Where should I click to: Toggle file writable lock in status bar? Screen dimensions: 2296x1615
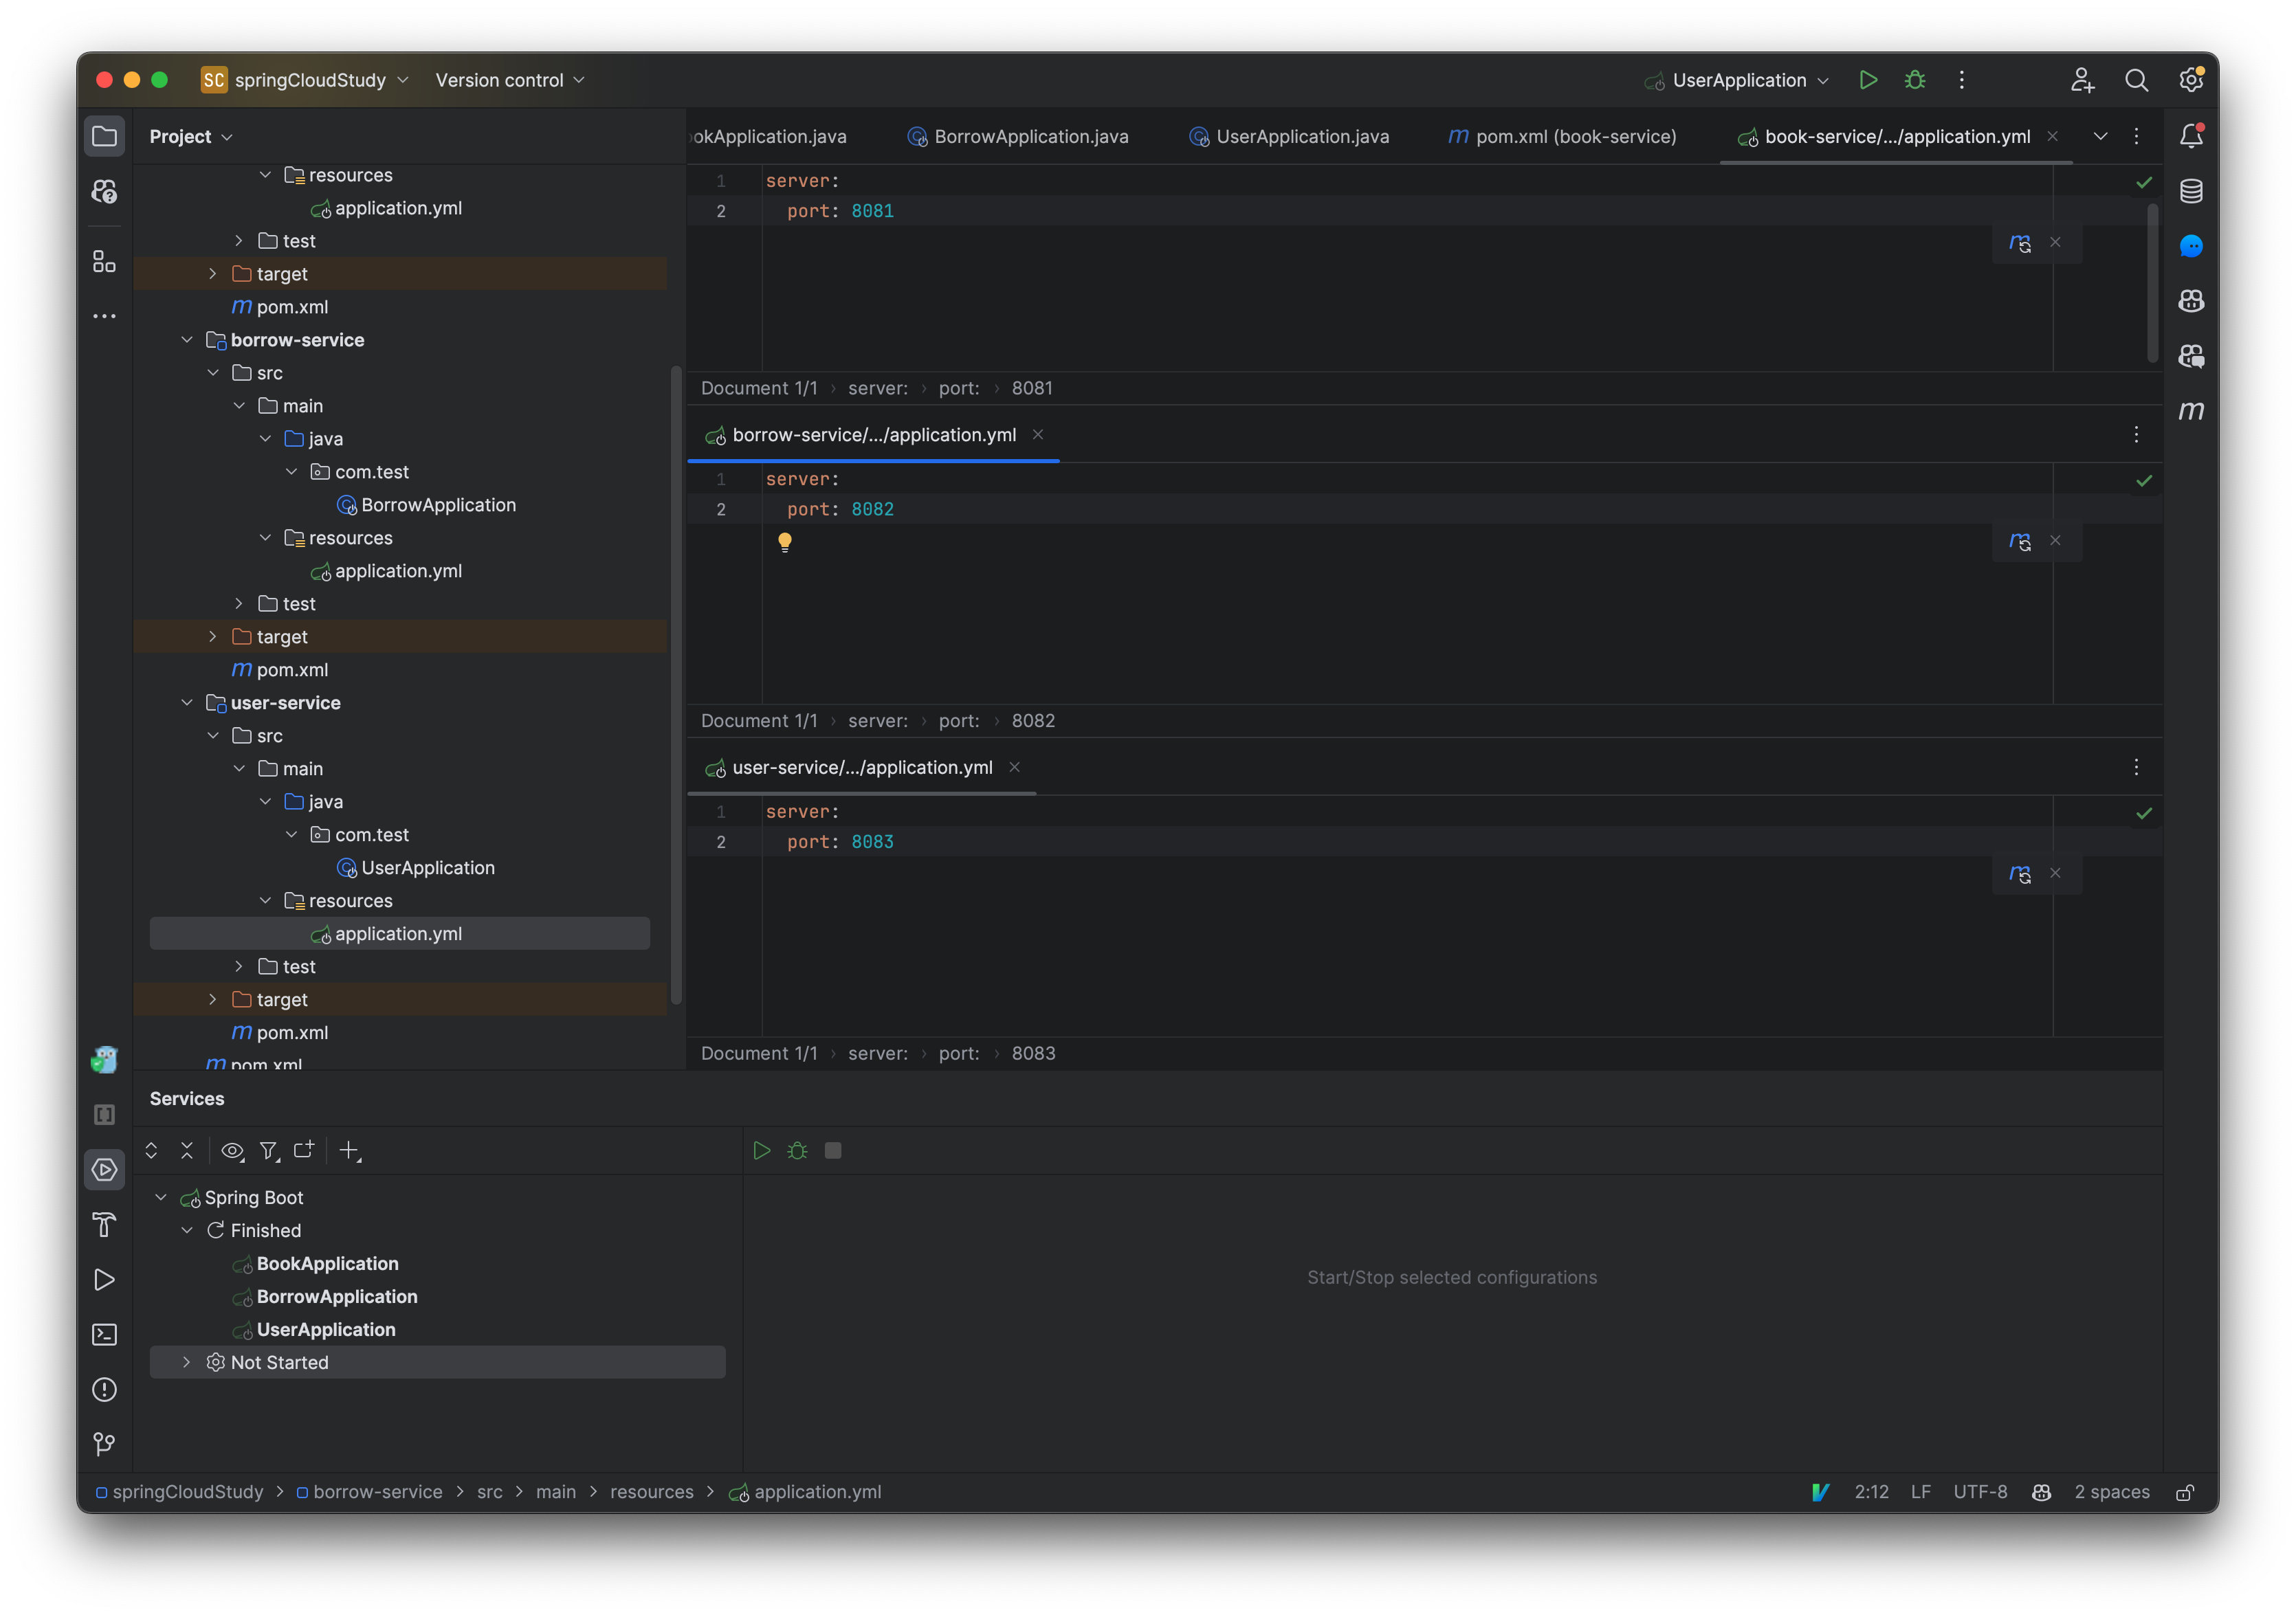2184,1491
